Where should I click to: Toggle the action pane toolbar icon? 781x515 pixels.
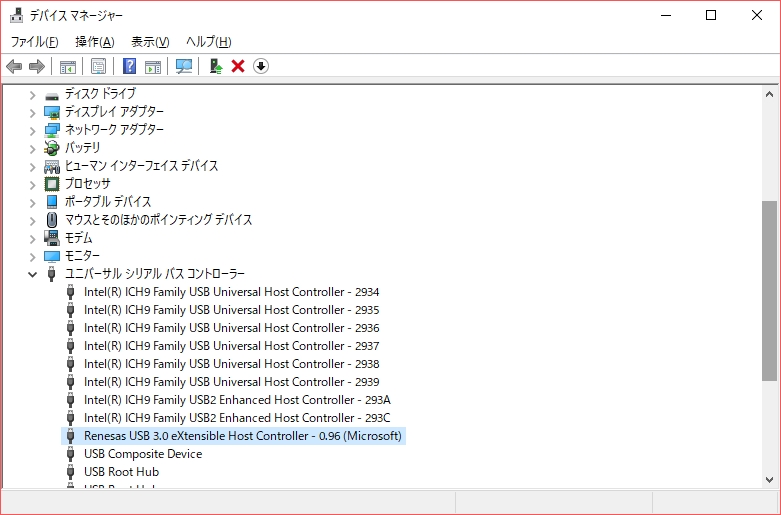click(153, 66)
